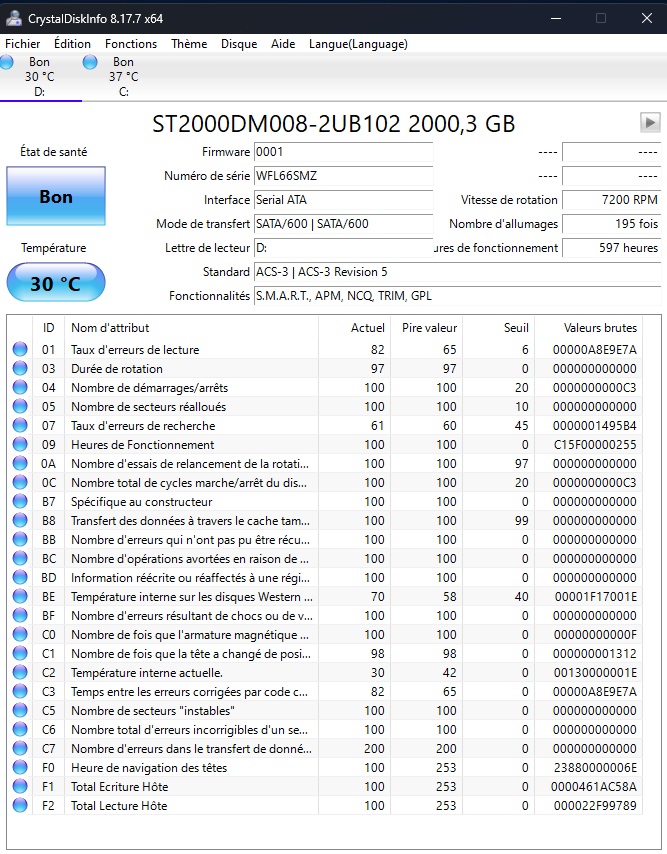667x854 pixels.
Task: Click status orb for attribute BC
Action: pos(20,558)
